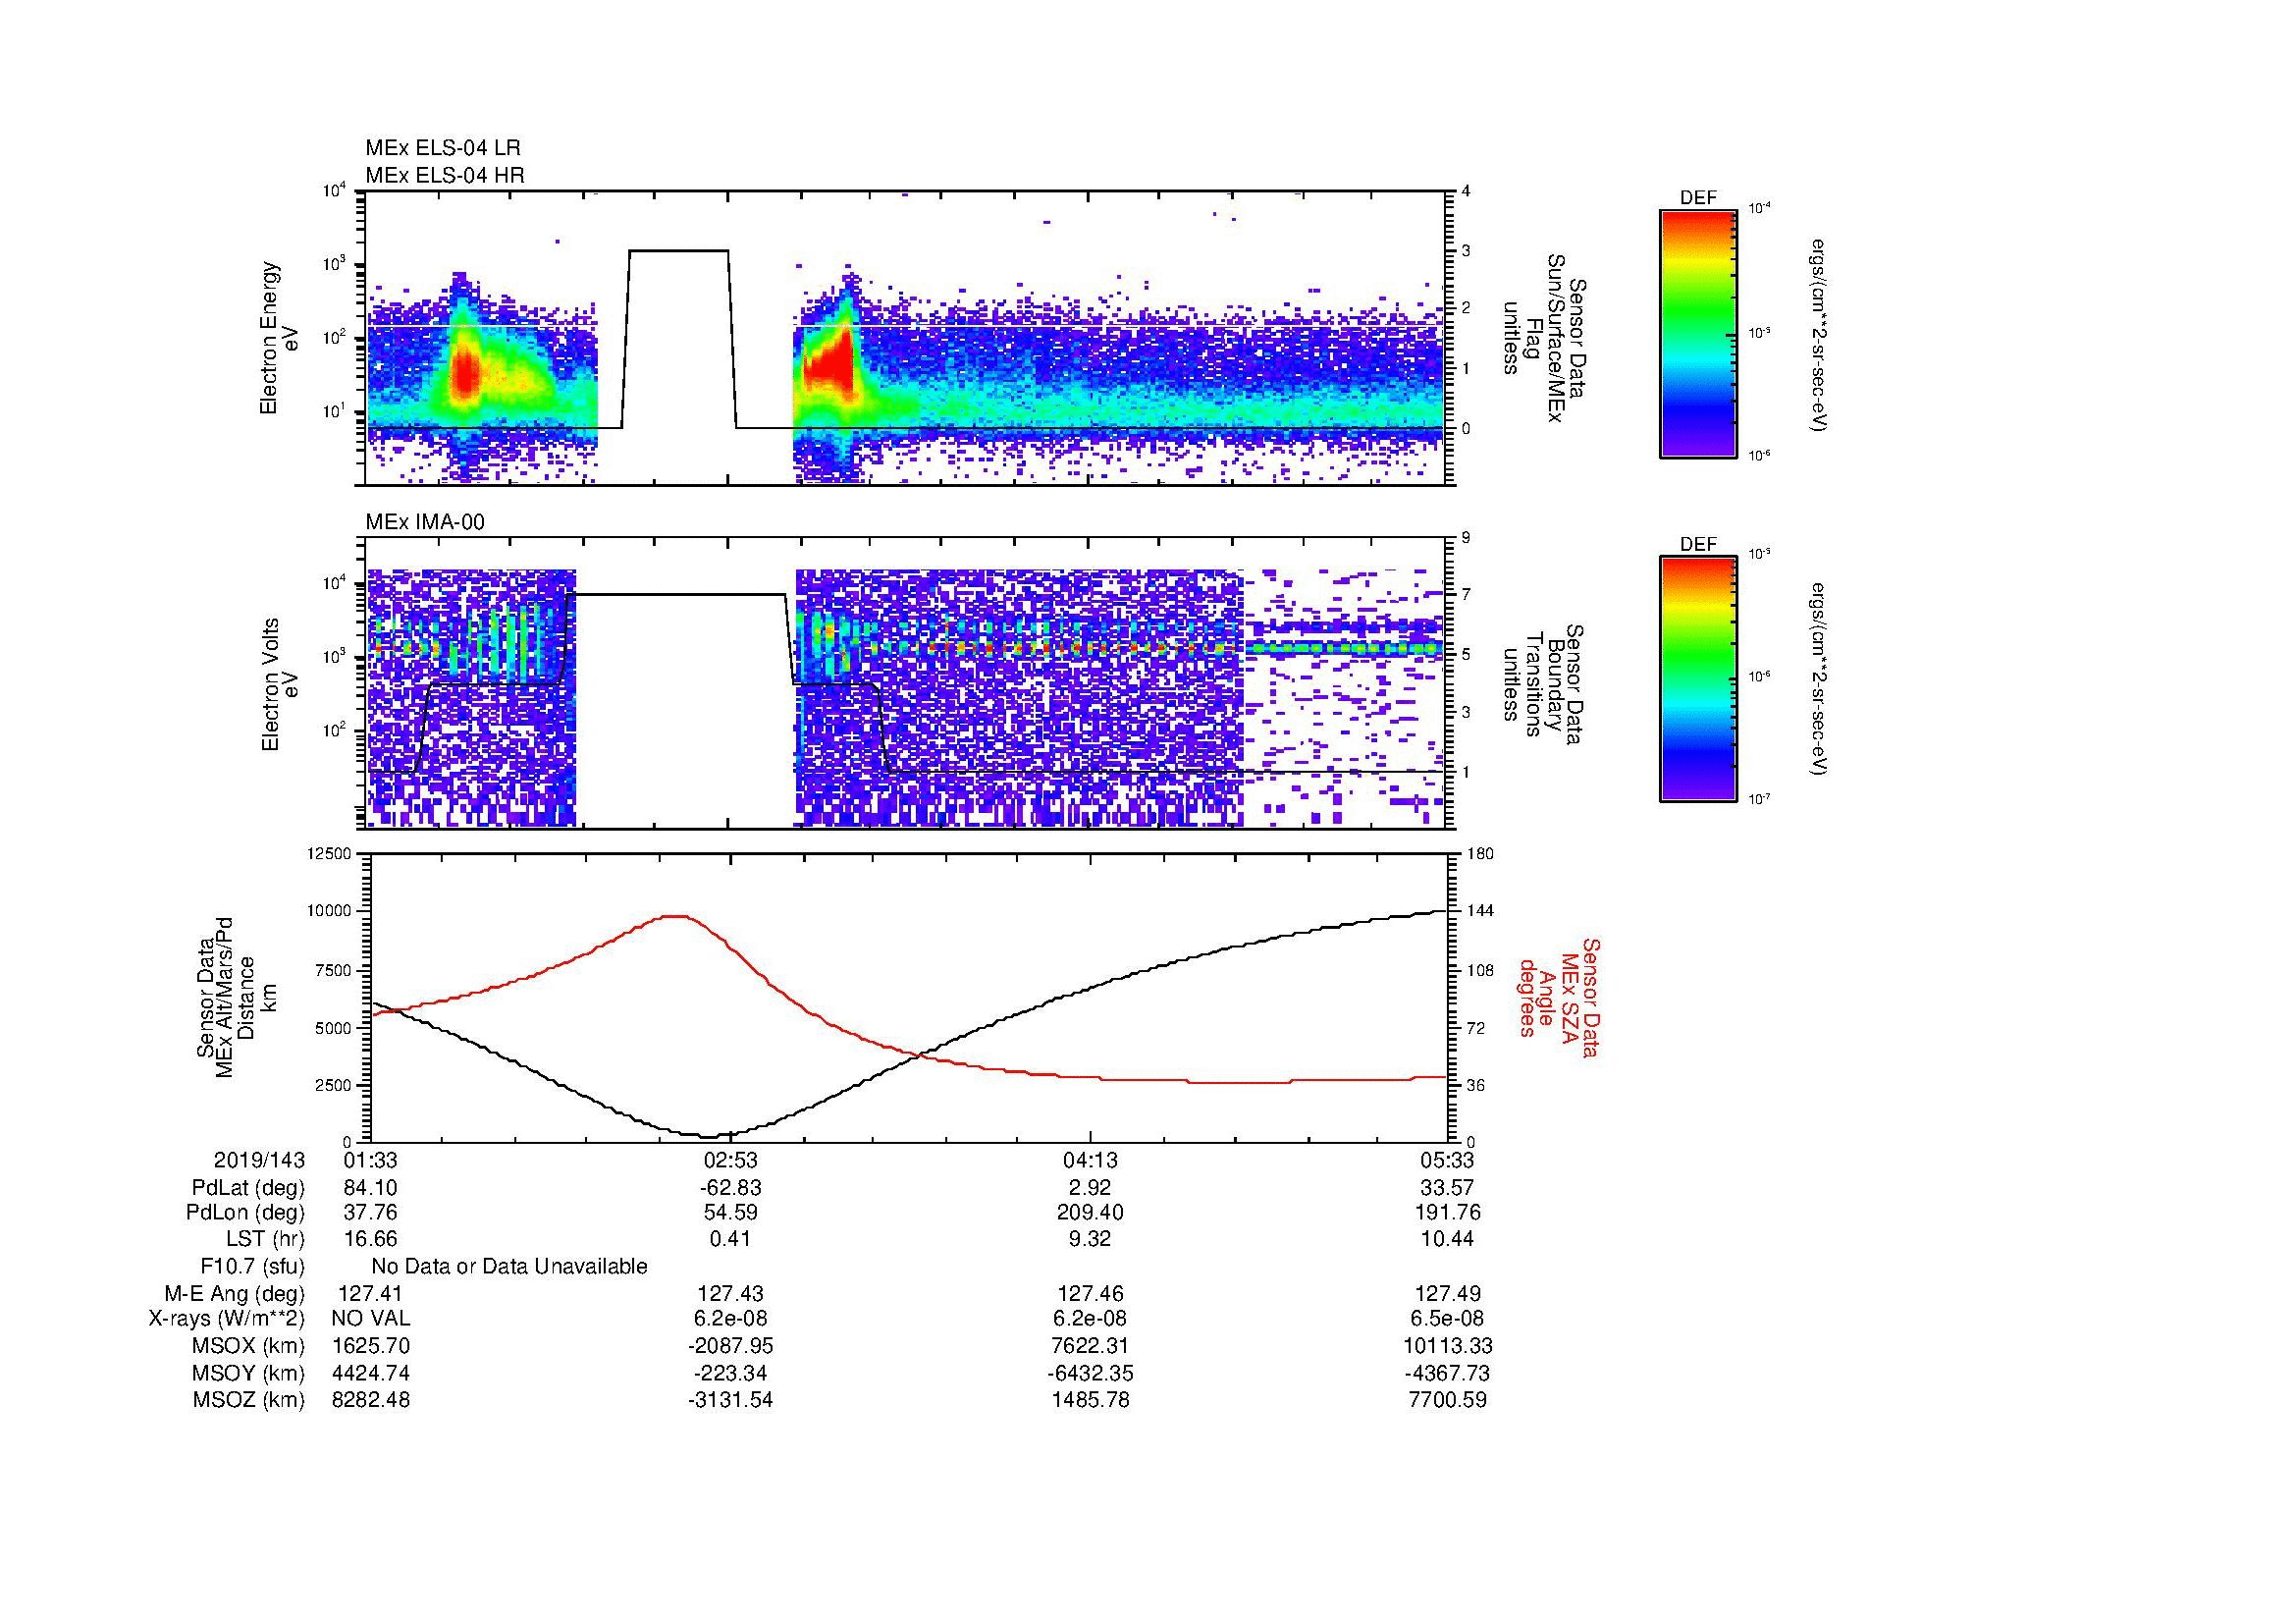Select the LST value '16.66'
Screen dimensions: 2296x1623
tap(371, 1239)
